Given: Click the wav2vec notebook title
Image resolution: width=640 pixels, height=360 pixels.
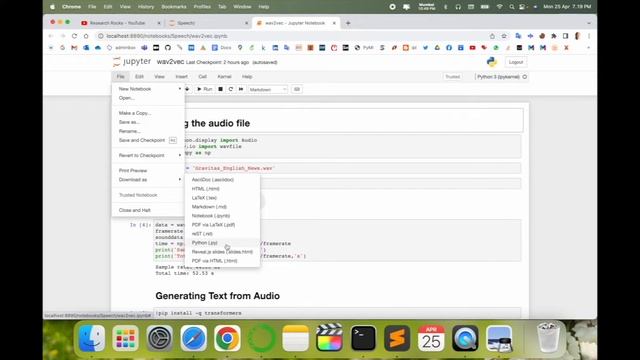Looking at the screenshot, I should (x=170, y=62).
